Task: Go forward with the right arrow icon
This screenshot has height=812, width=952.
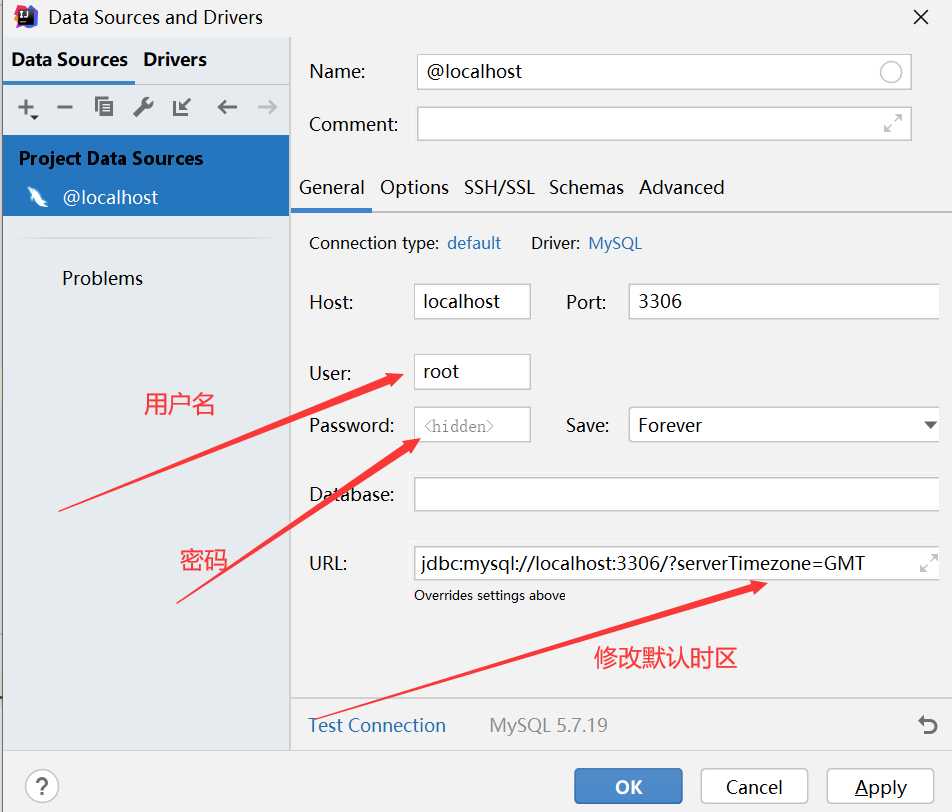Action: [267, 107]
